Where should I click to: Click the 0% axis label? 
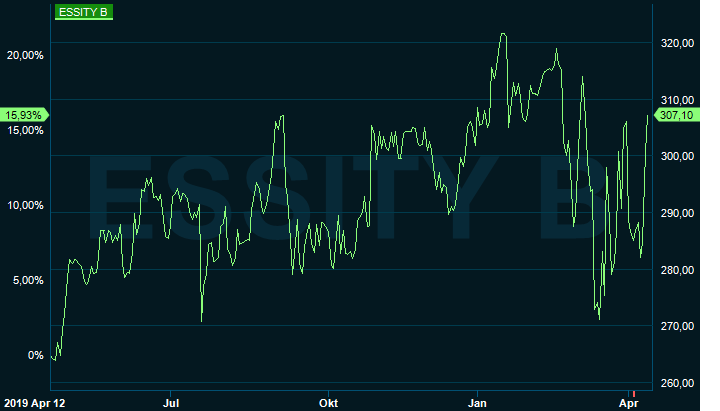[36, 355]
